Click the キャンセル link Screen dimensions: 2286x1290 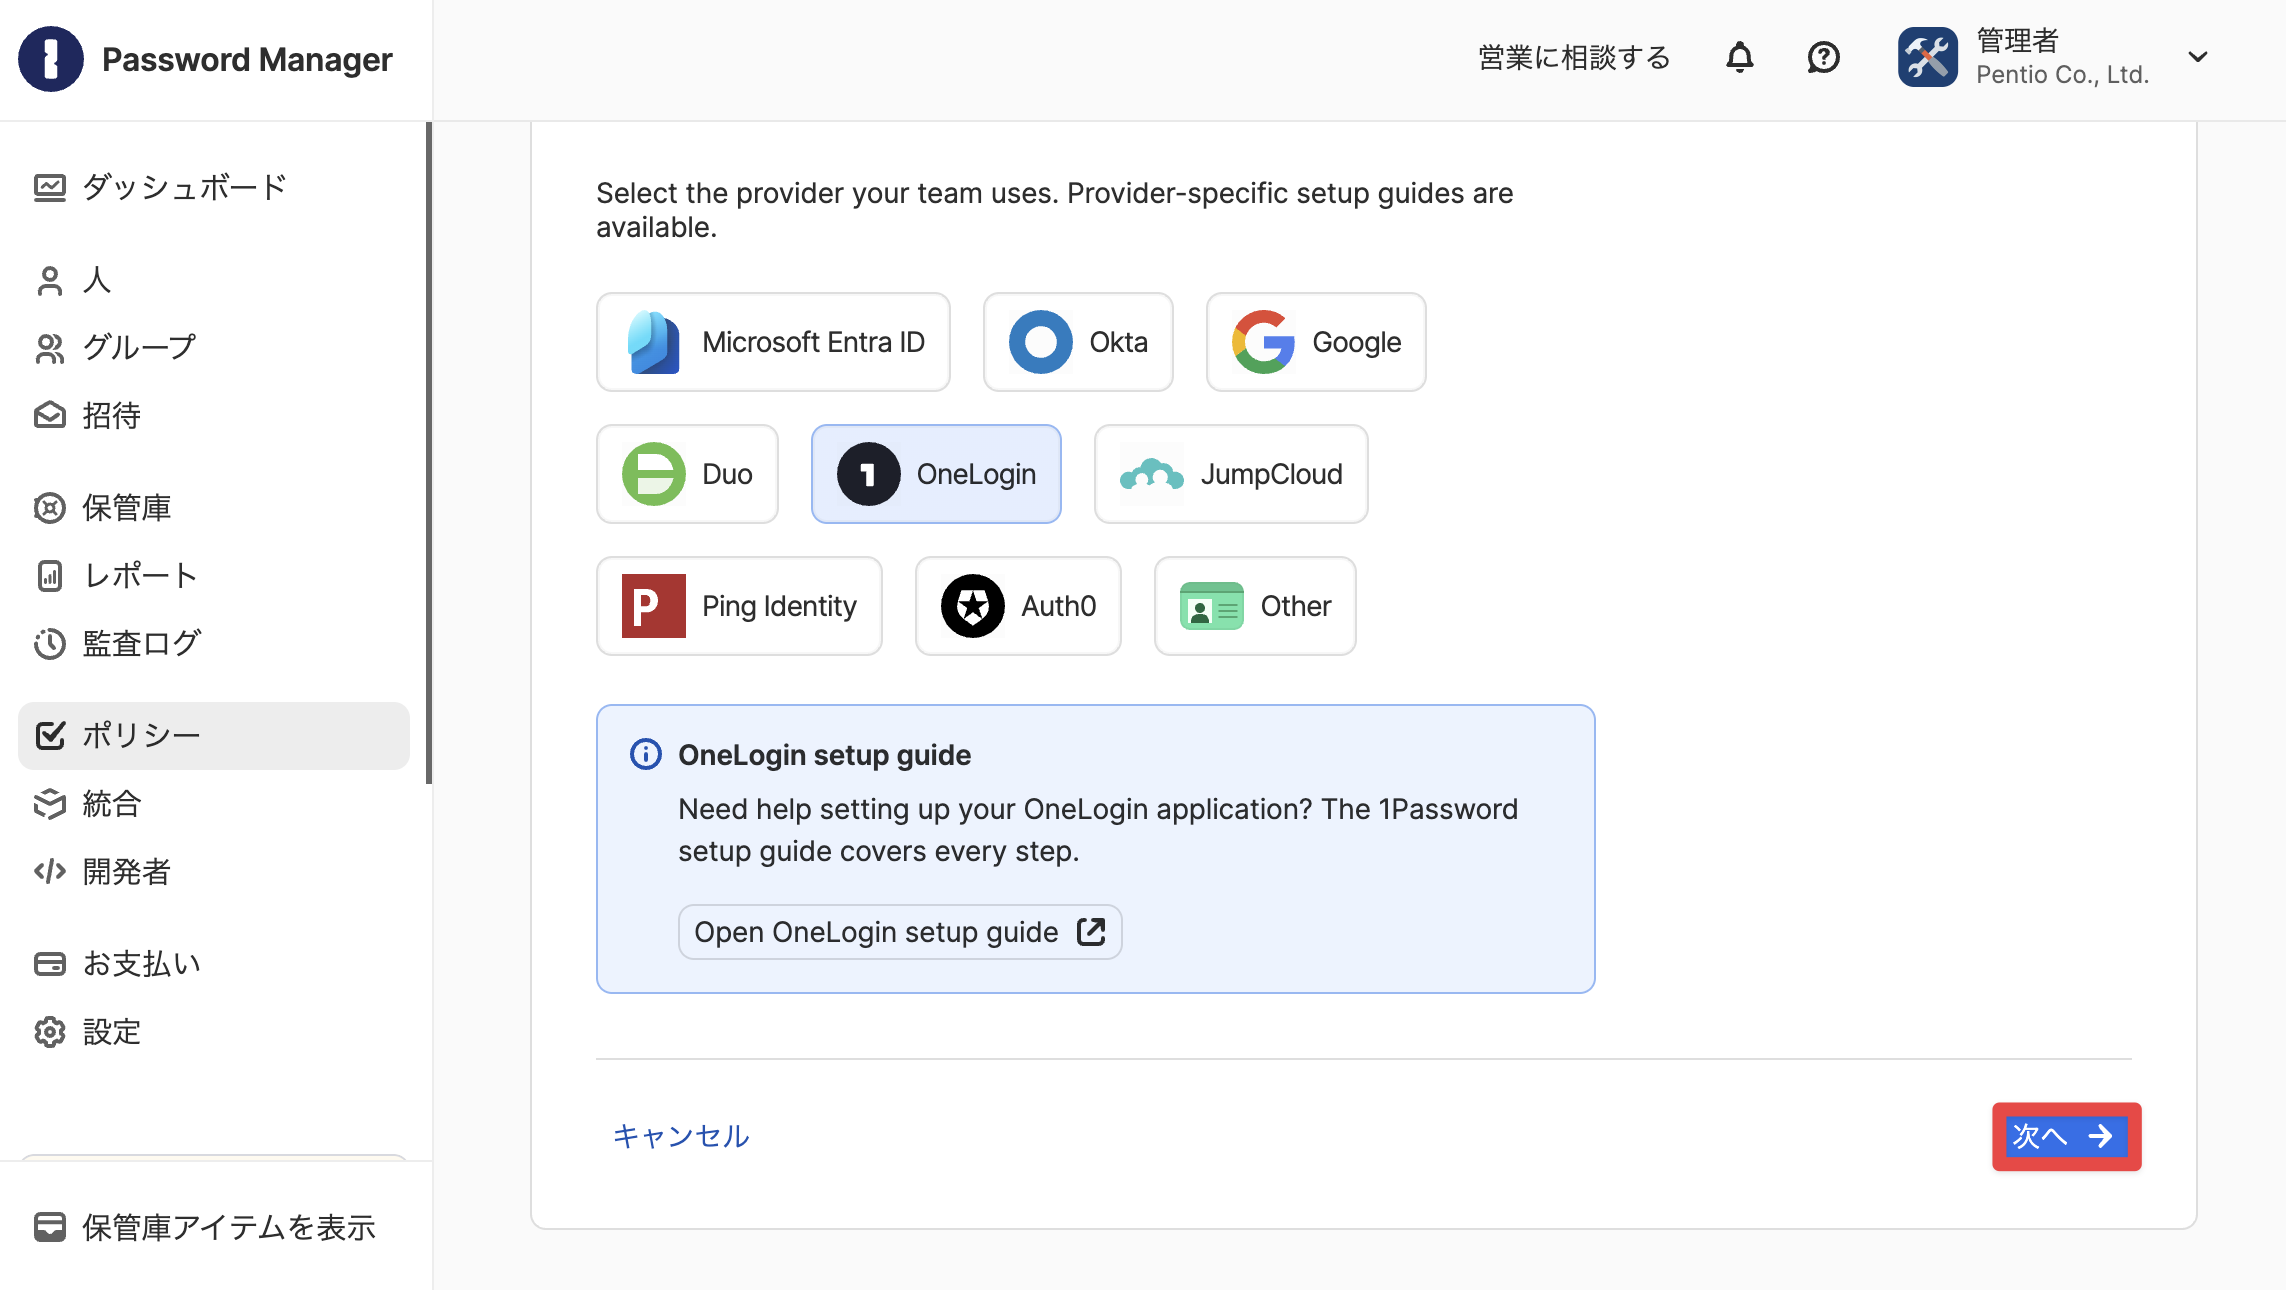(x=681, y=1136)
